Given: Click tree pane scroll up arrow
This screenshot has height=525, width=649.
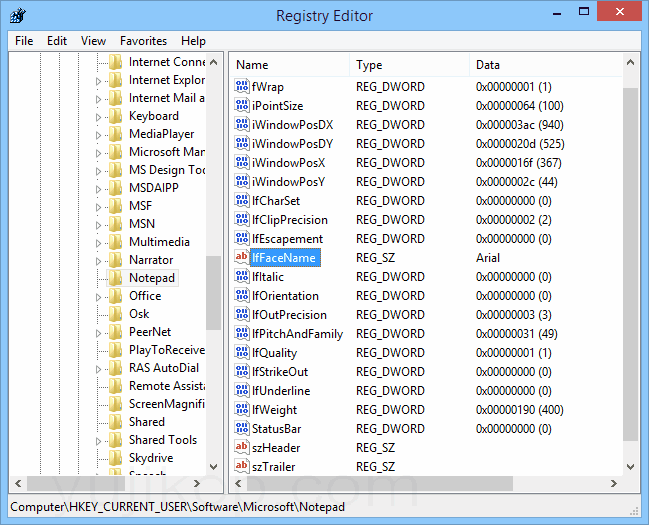Looking at the screenshot, I should click(214, 62).
